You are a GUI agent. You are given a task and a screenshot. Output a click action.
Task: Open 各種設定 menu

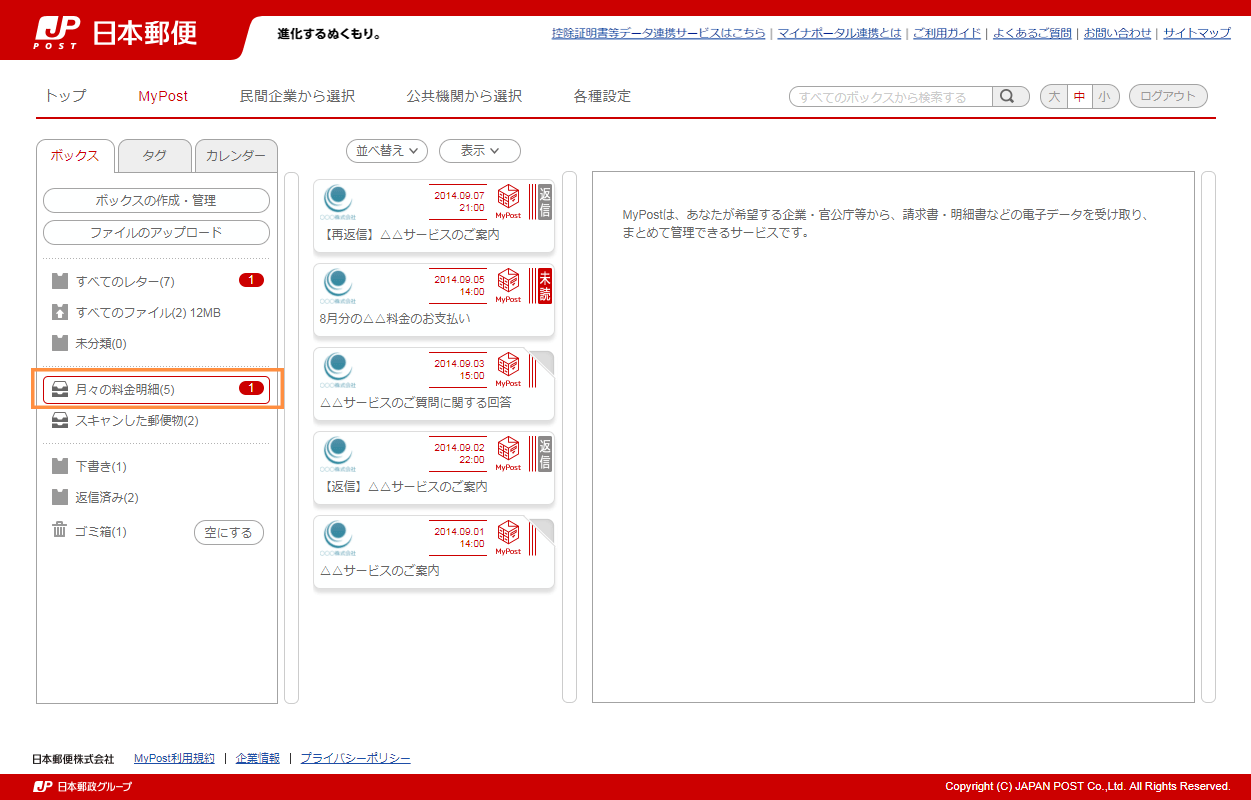(602, 96)
